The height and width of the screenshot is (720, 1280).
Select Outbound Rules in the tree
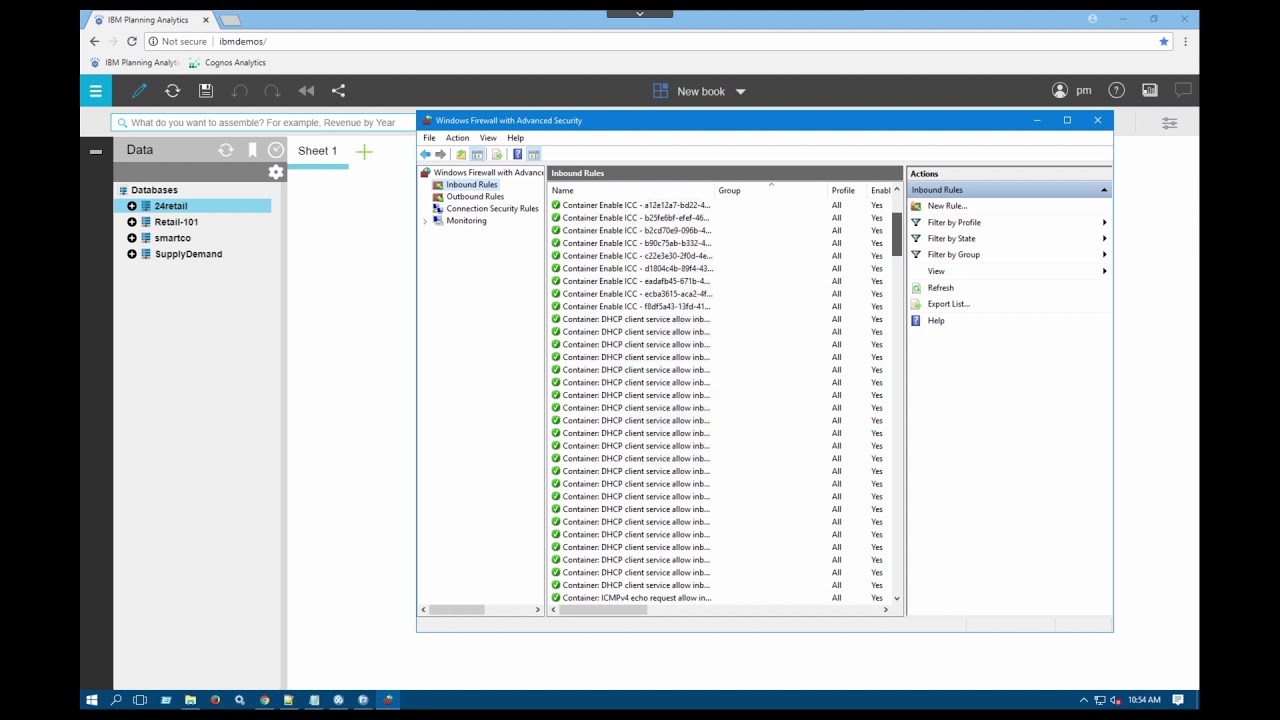pos(475,197)
